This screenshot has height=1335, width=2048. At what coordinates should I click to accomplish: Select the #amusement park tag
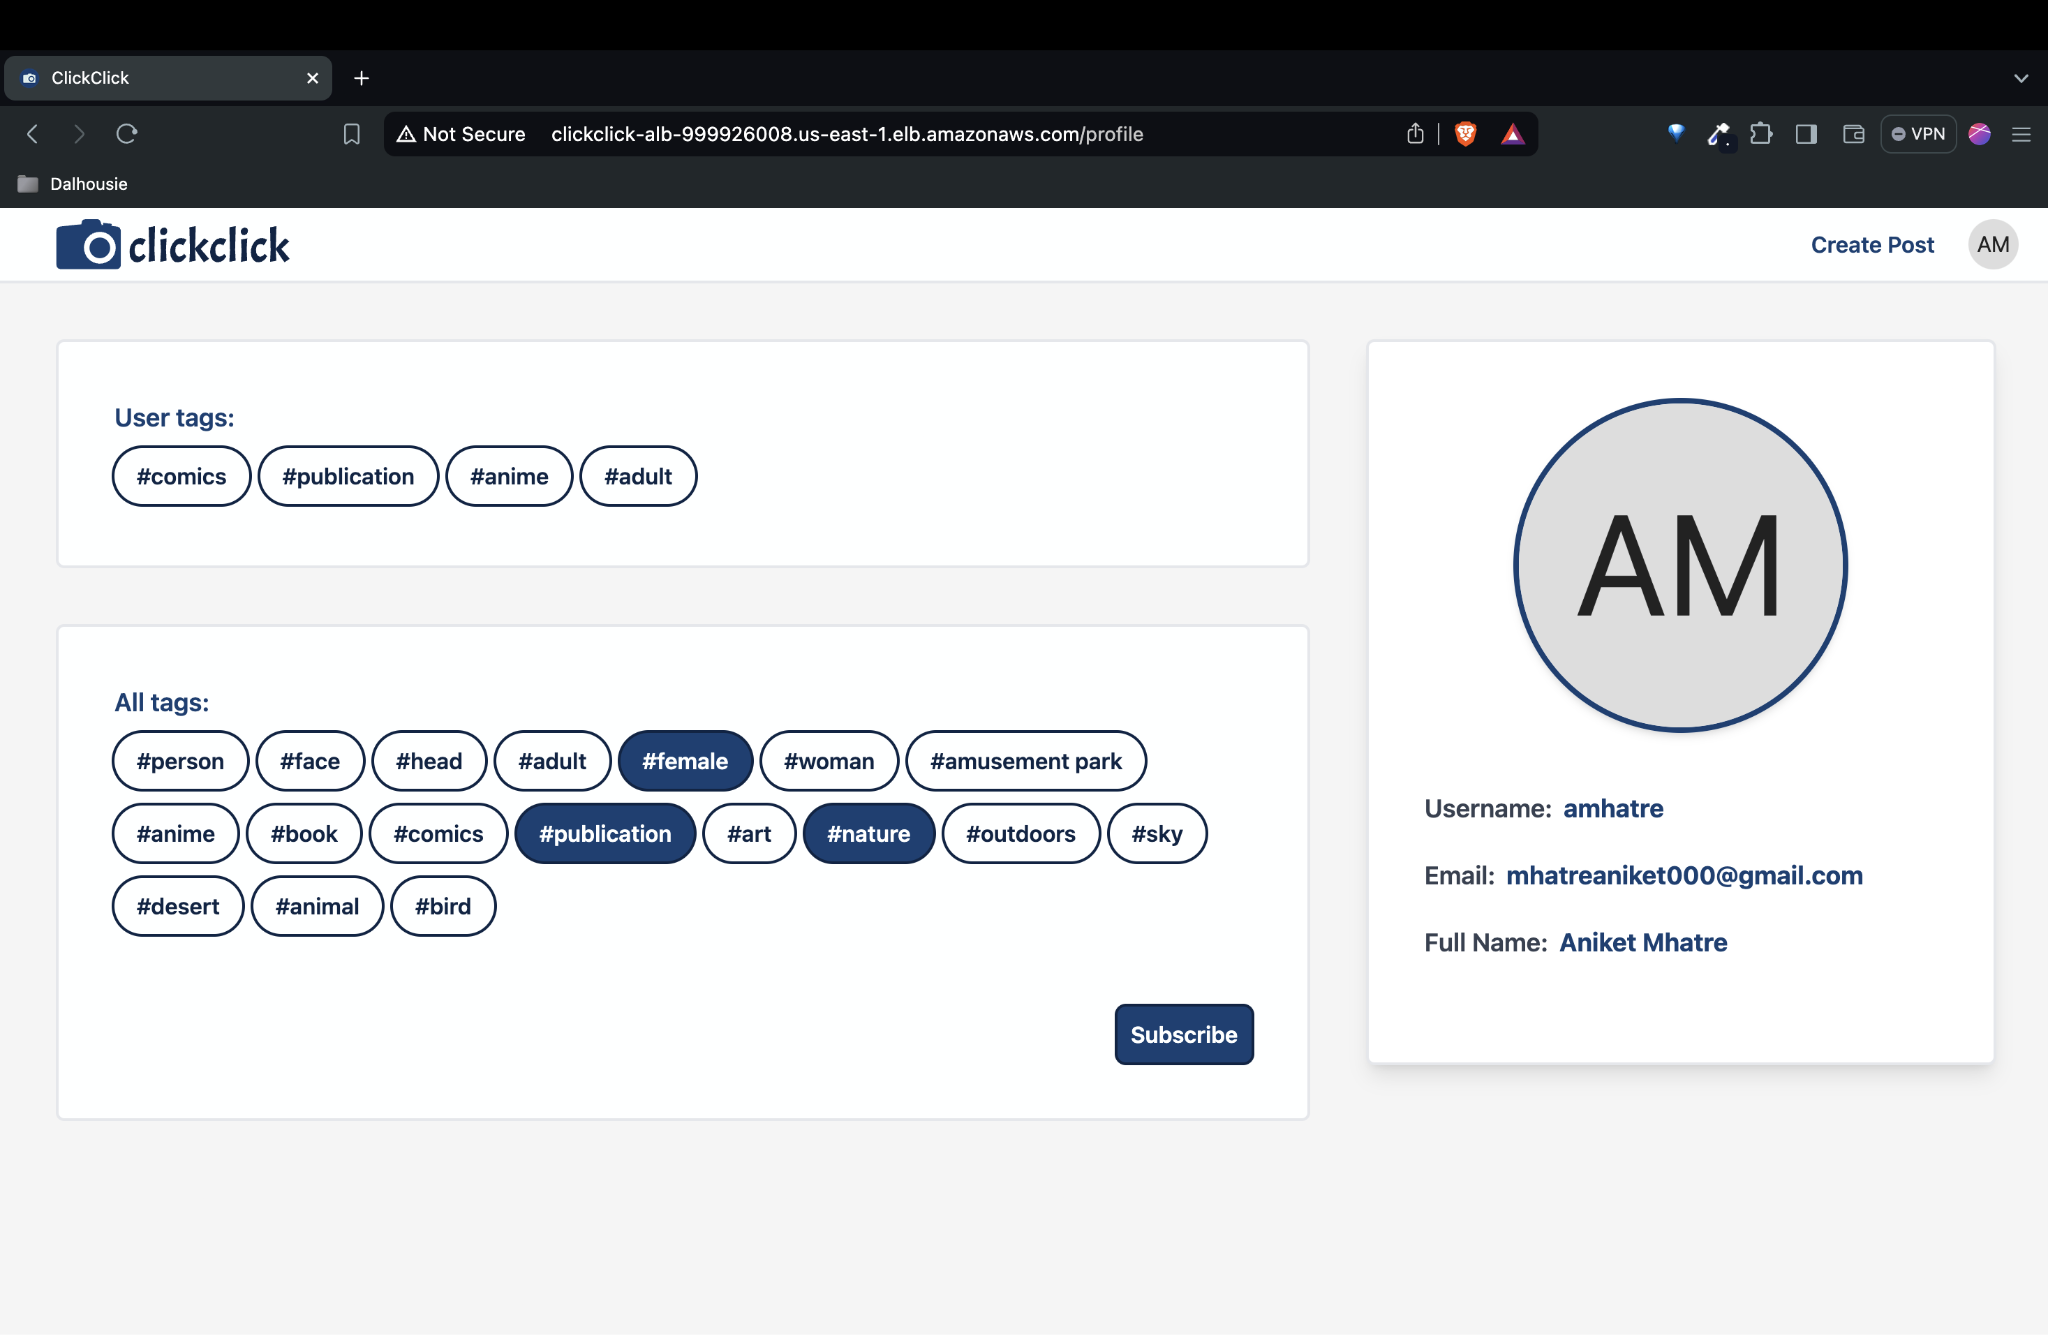(x=1026, y=761)
